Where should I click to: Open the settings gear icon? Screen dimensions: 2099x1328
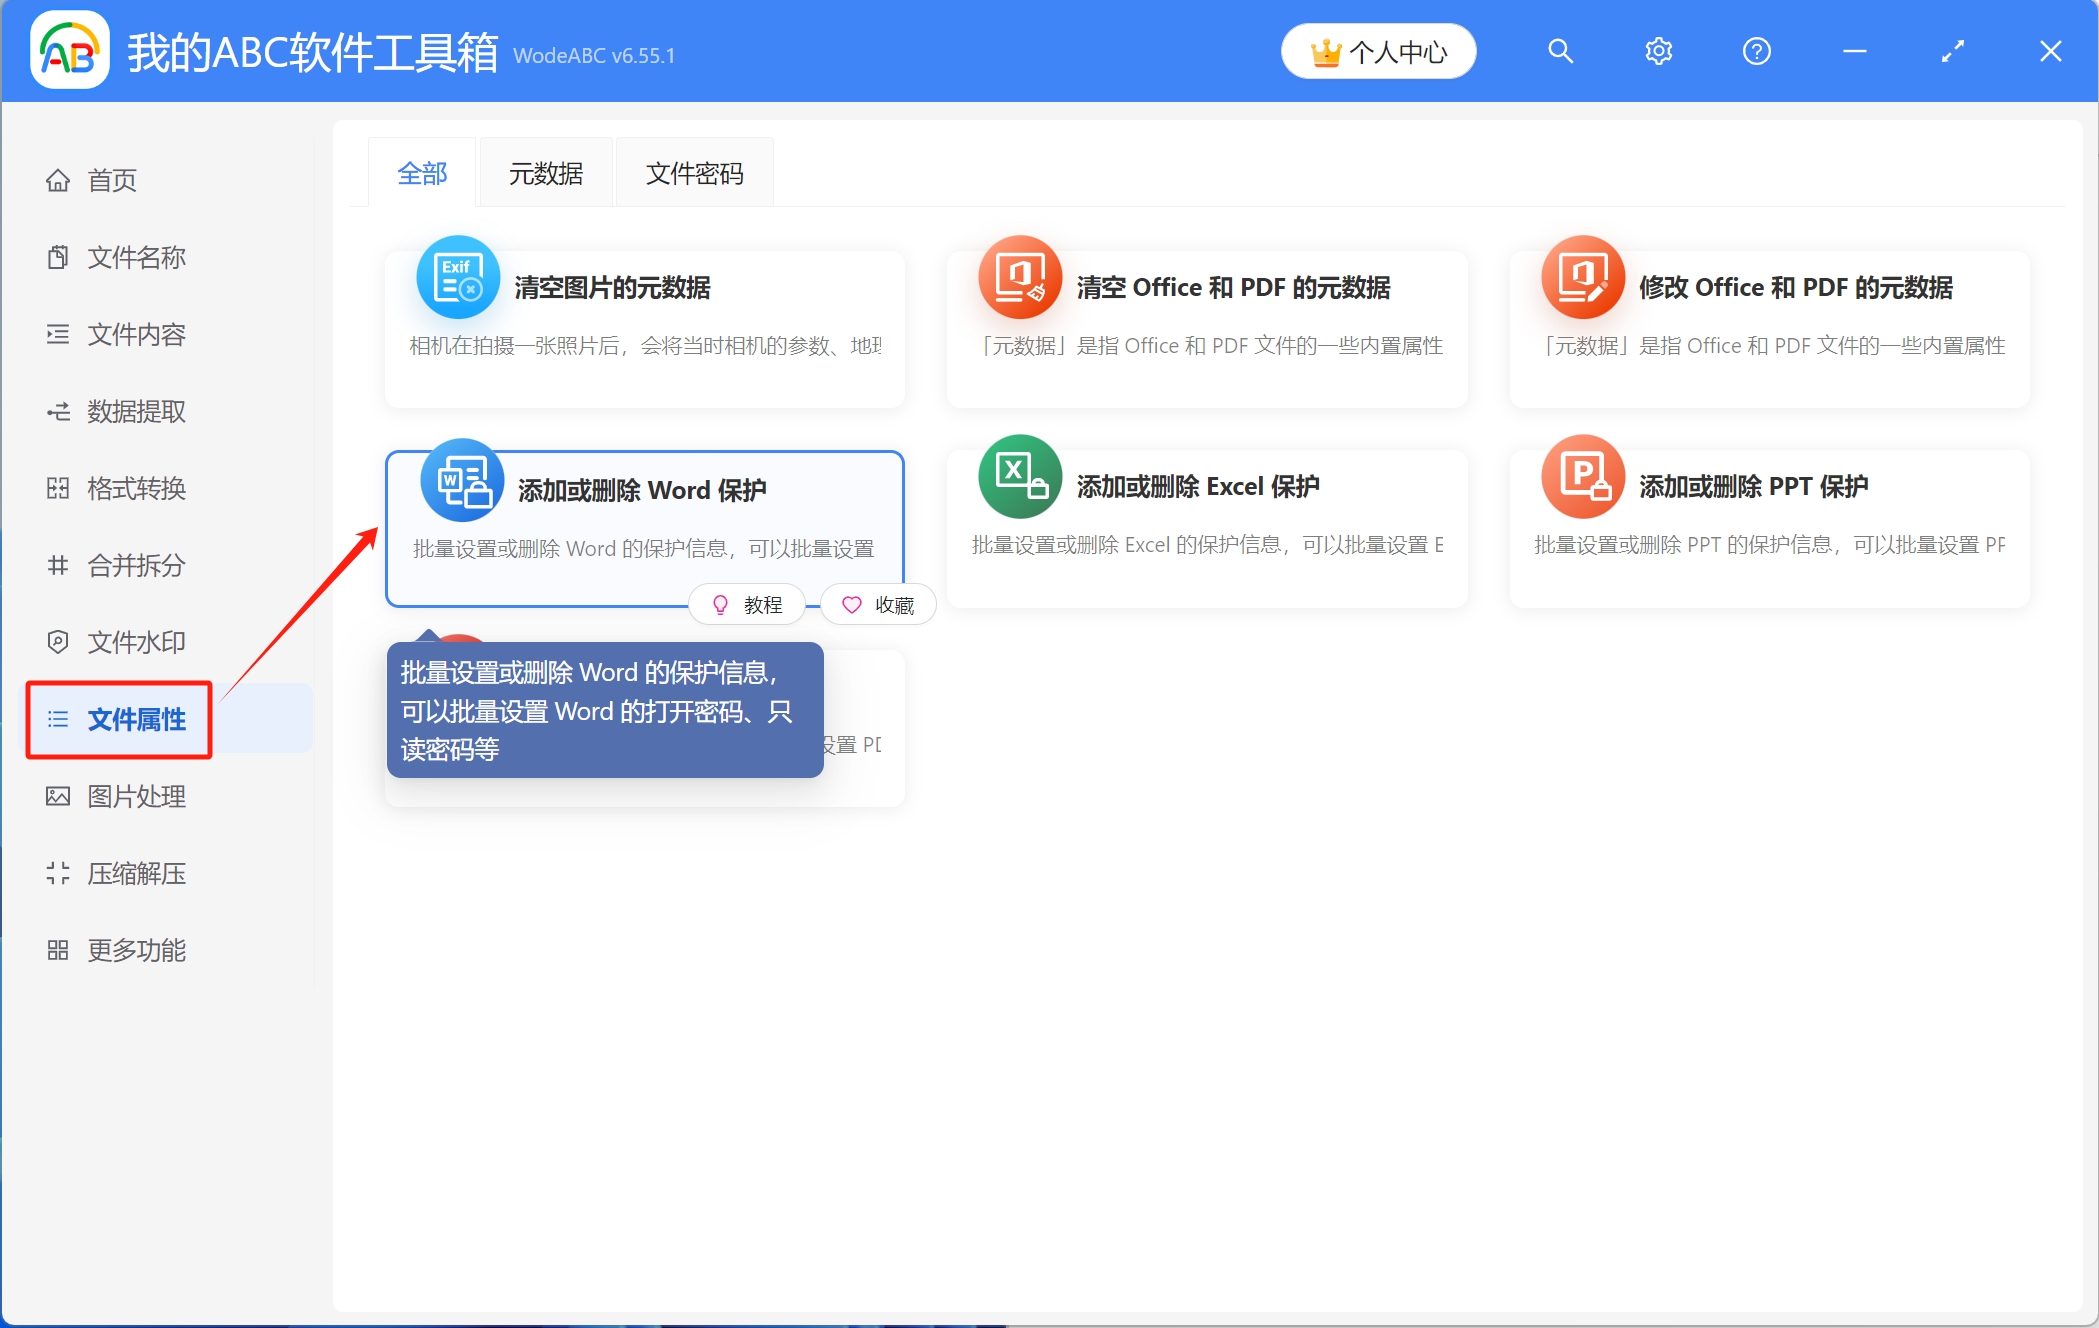tap(1657, 50)
